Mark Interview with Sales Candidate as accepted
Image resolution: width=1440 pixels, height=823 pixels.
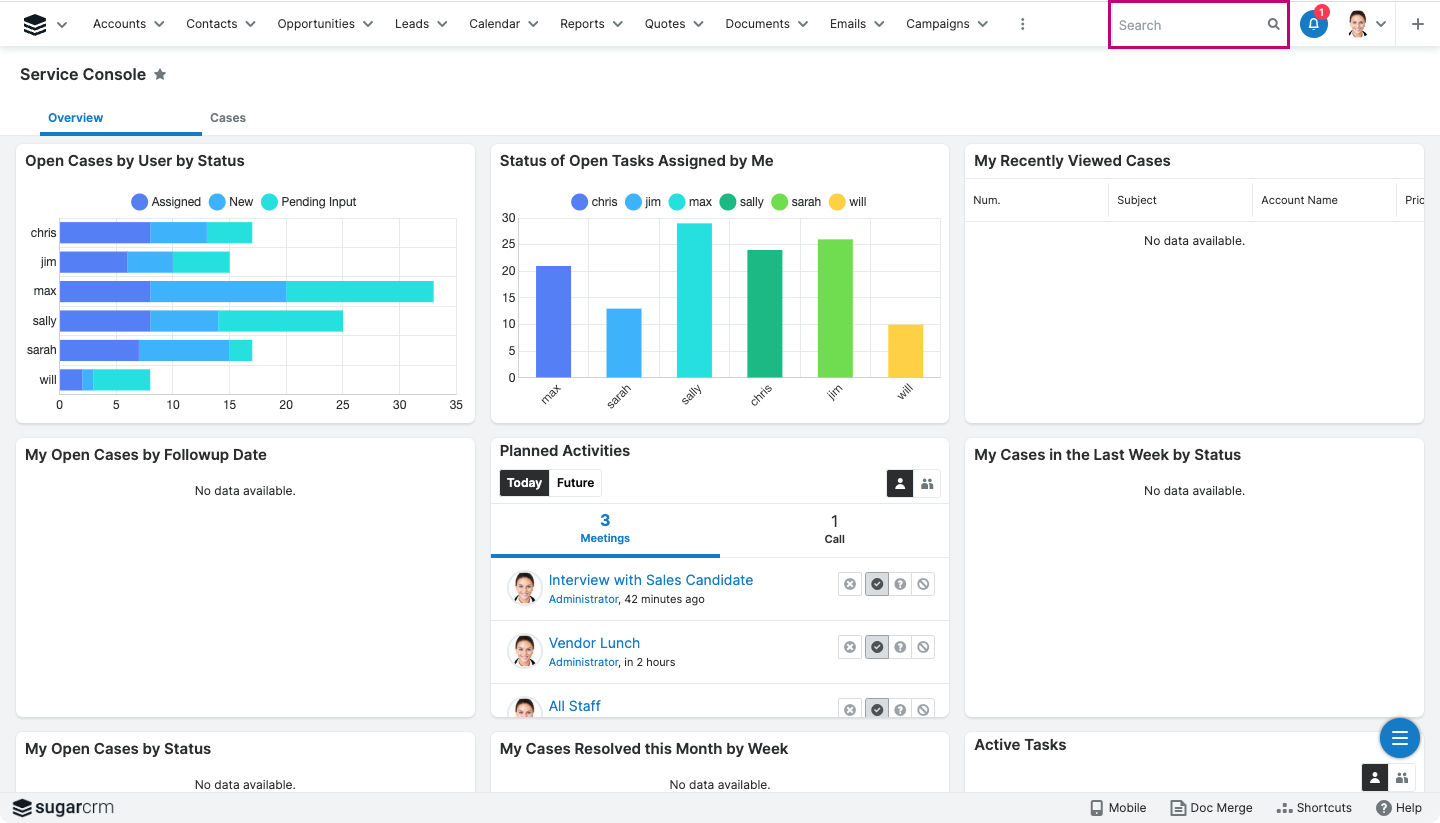[877, 584]
